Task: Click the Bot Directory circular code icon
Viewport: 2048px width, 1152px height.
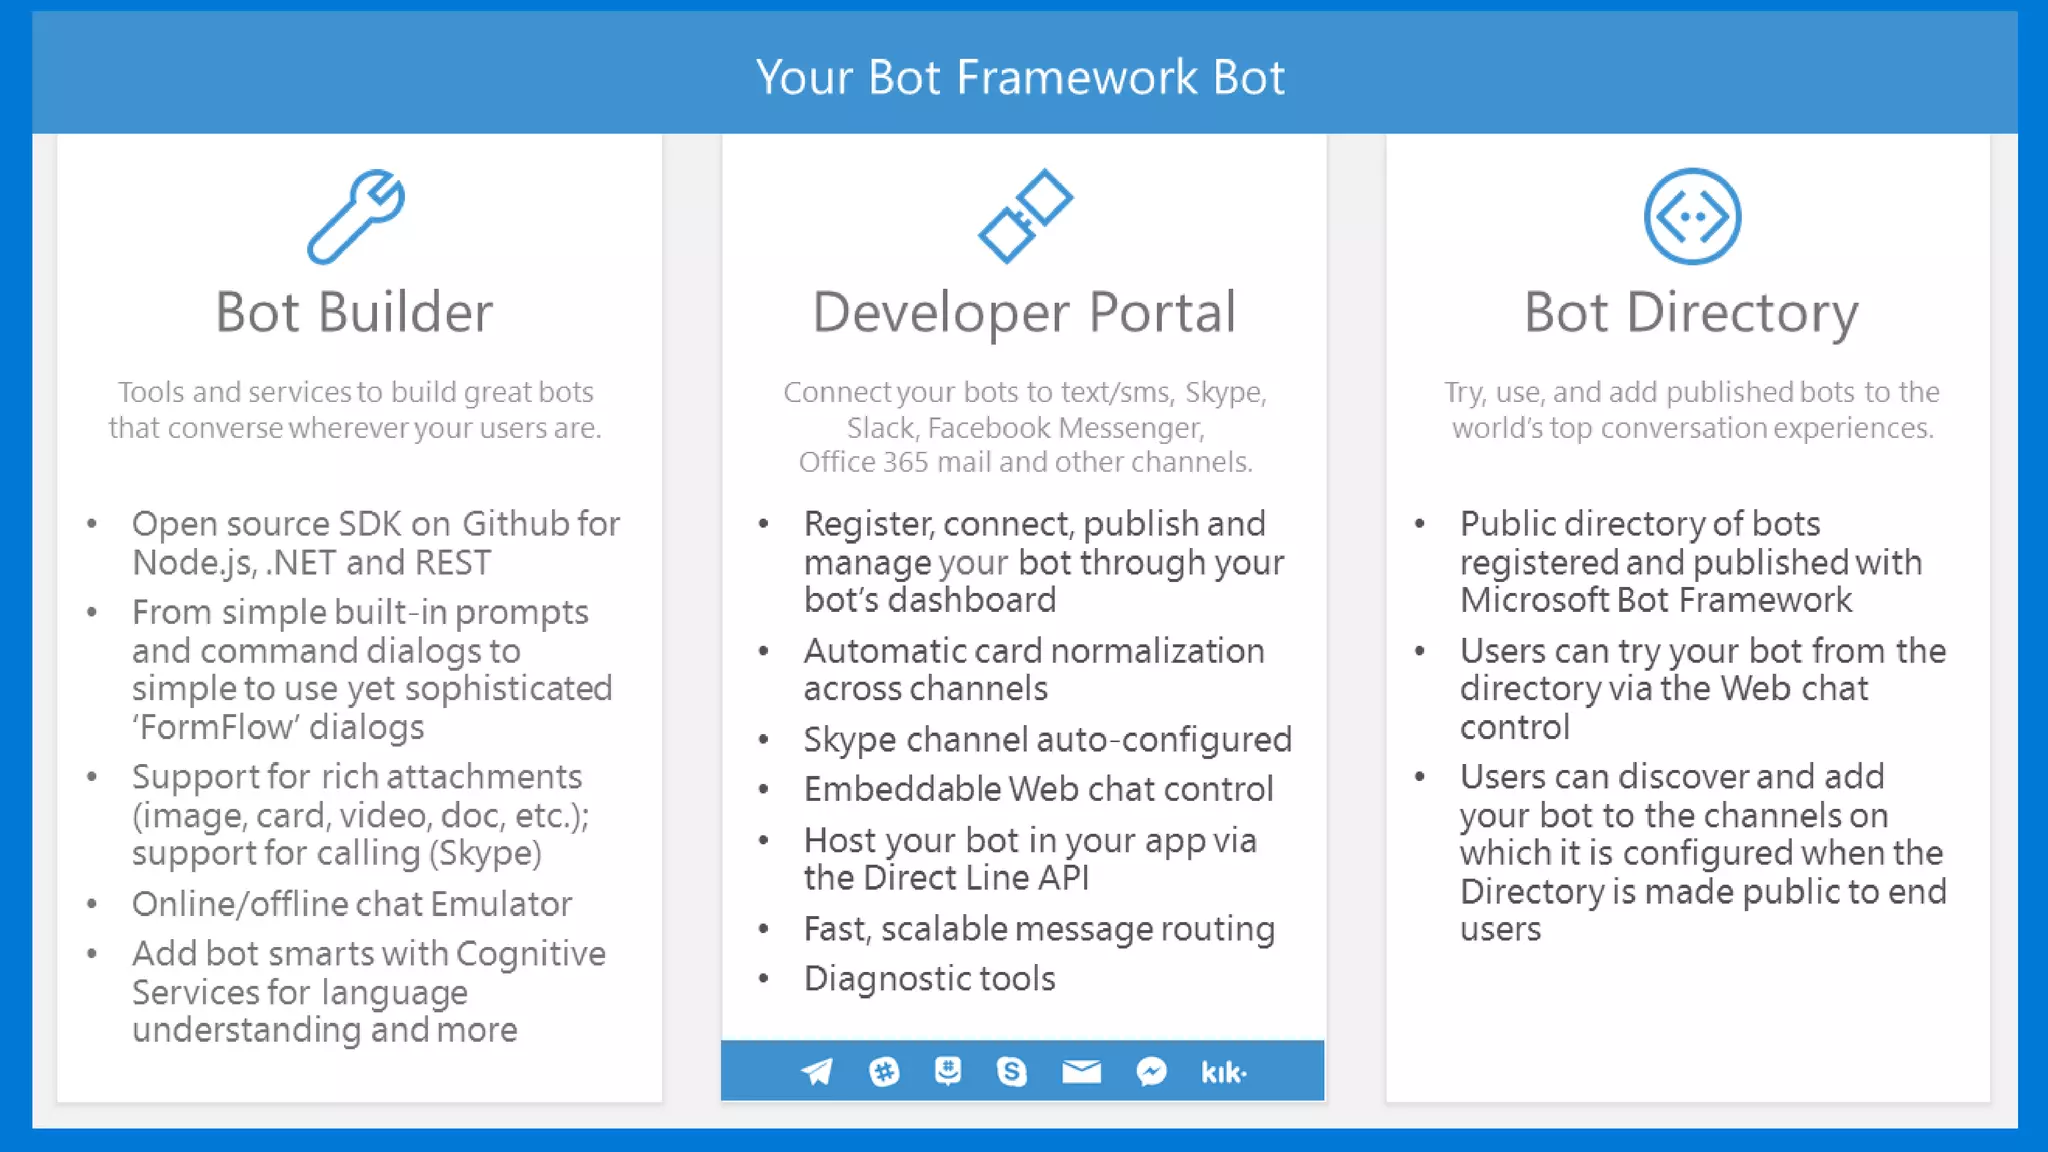Action: click(x=1692, y=216)
